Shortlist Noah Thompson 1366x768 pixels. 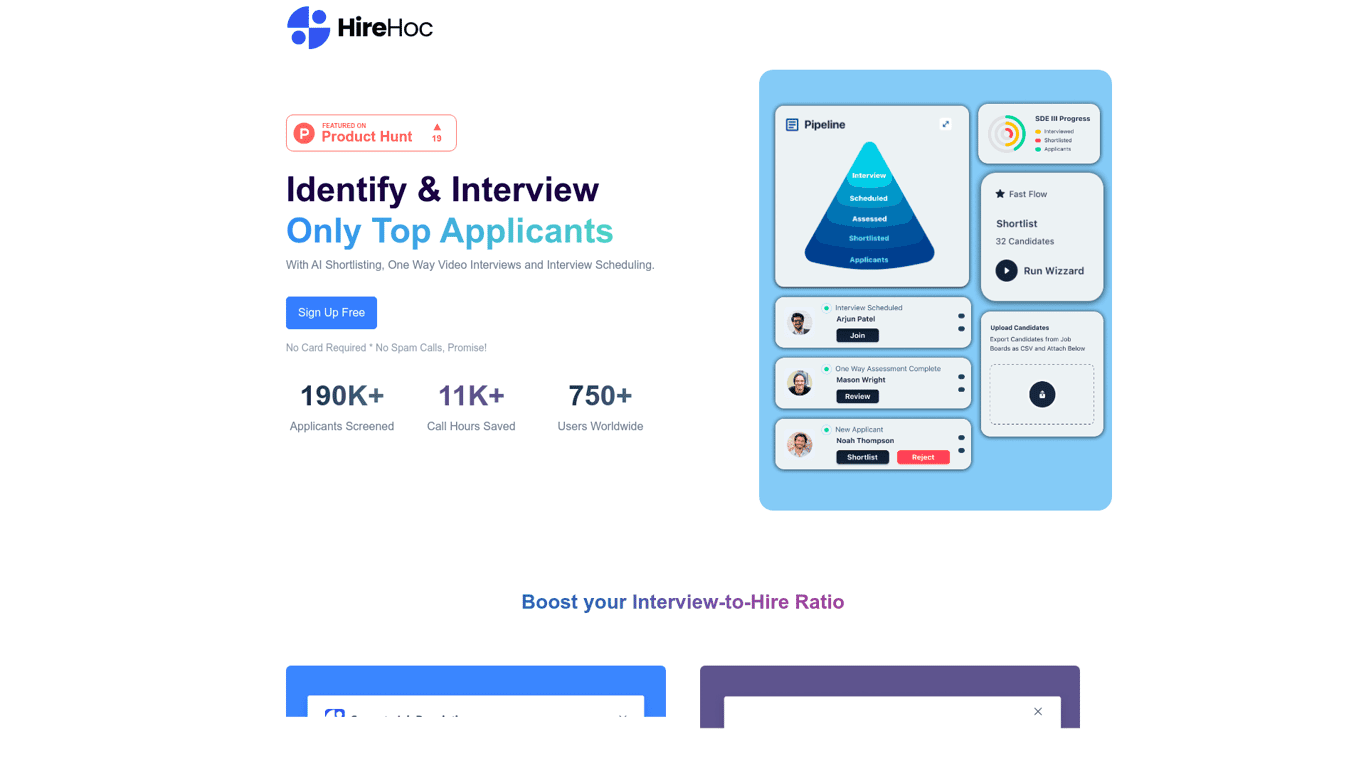pyautogui.click(x=862, y=457)
